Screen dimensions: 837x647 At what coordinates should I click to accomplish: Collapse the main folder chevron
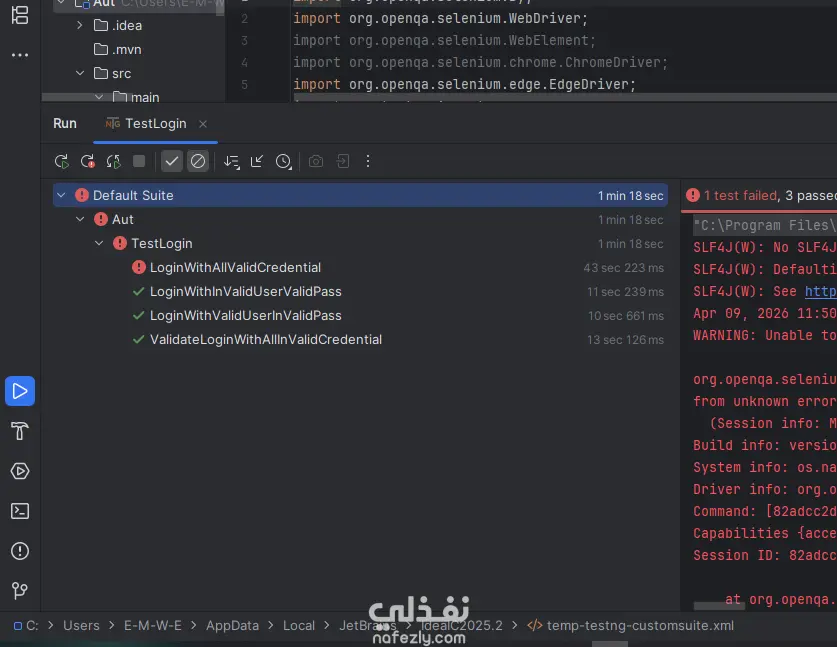tap(99, 97)
